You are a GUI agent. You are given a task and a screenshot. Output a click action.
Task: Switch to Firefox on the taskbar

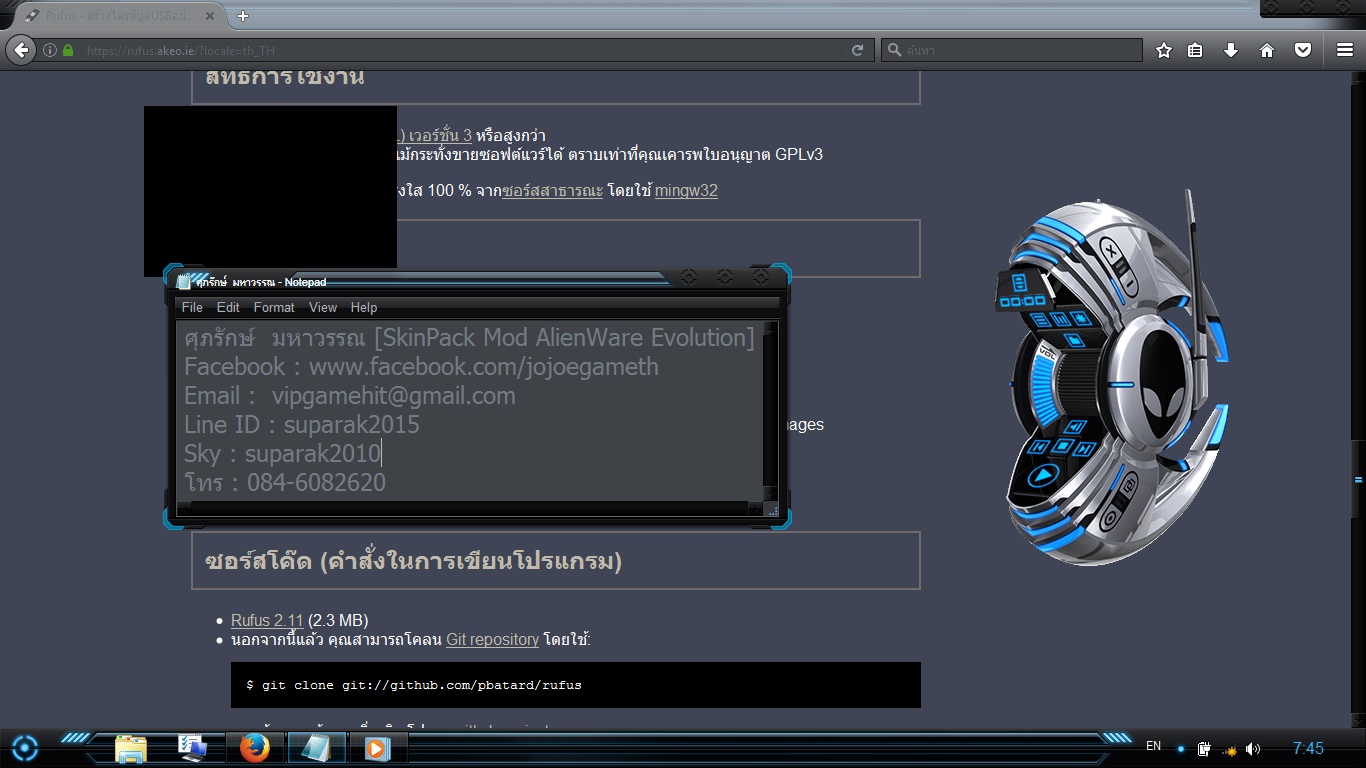255,748
